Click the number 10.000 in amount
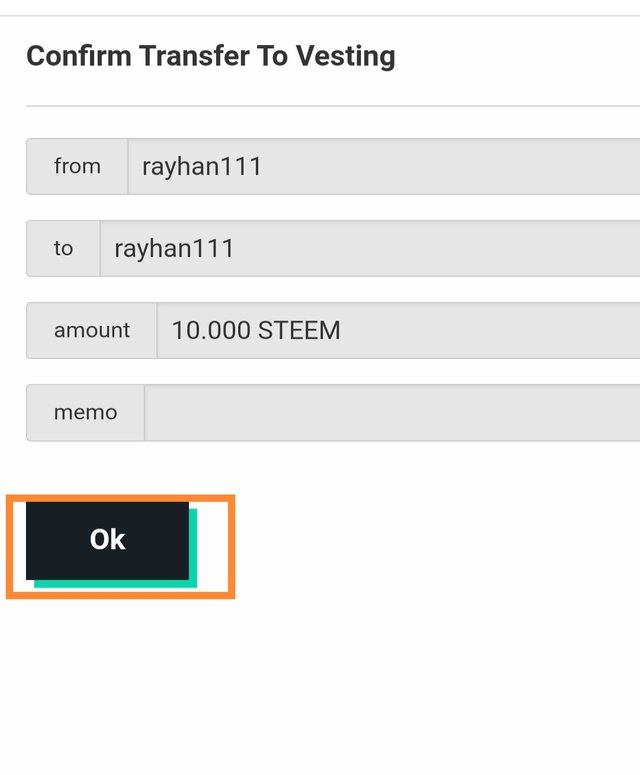Viewport: 640px width, 775px height. 211,331
